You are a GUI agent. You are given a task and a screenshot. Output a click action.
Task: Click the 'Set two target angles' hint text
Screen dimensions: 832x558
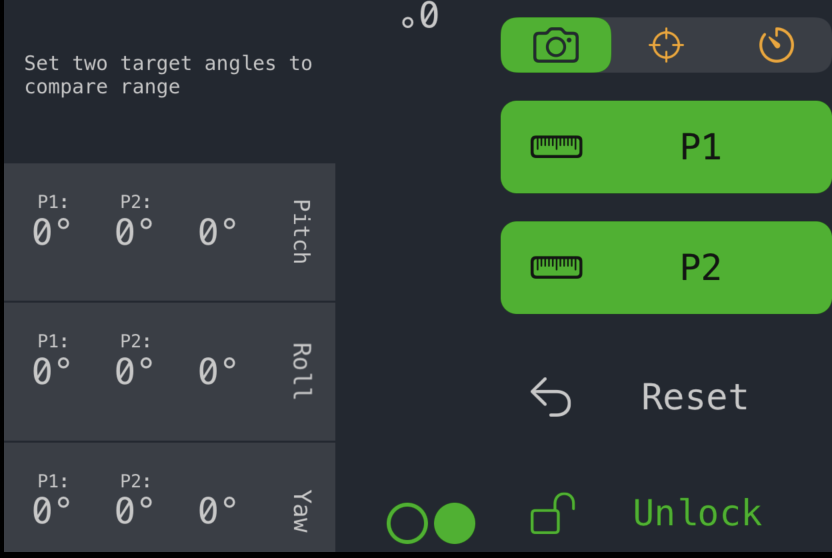(168, 75)
